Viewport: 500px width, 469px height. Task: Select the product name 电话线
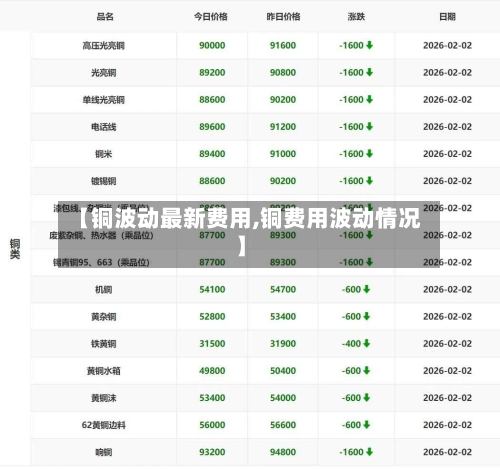pos(104,127)
